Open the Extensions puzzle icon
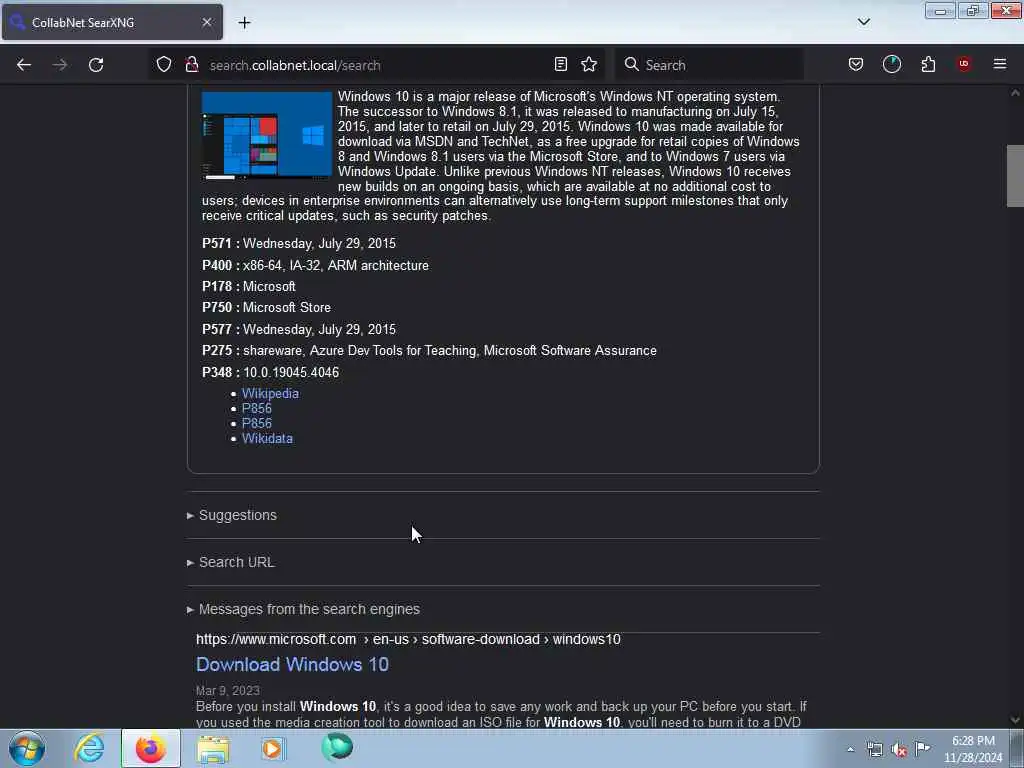The image size is (1024, 768). click(928, 64)
